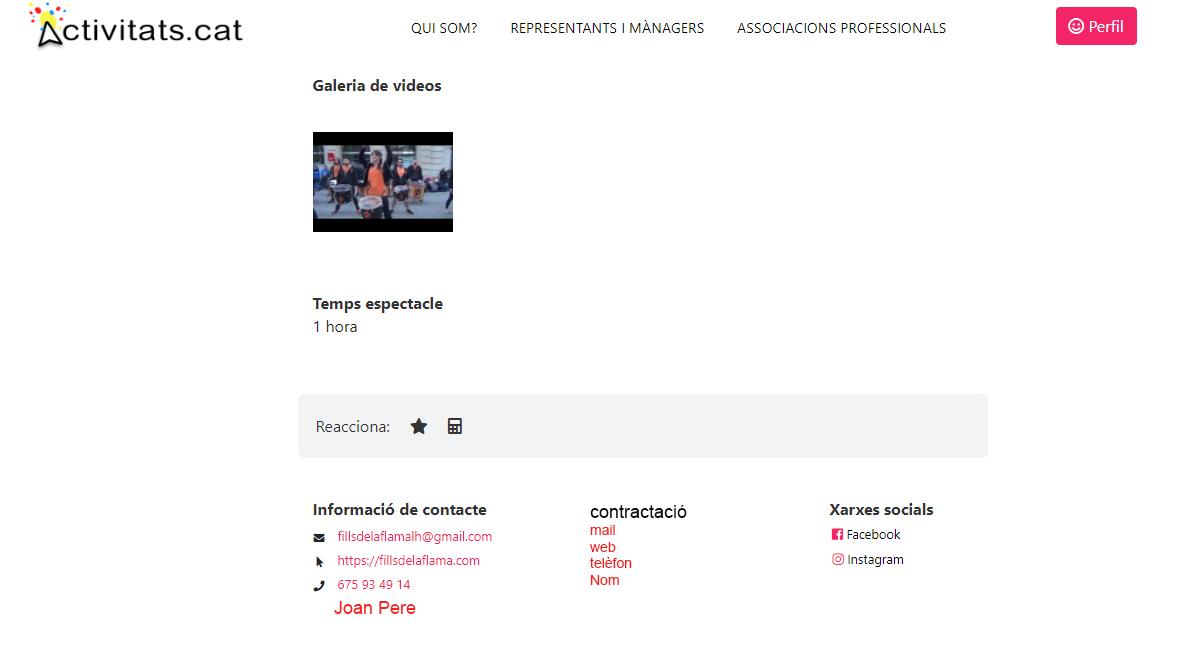Click the fillsdelaflamalh@gmail.com email link
The height and width of the screenshot is (652, 1194).
414,536
